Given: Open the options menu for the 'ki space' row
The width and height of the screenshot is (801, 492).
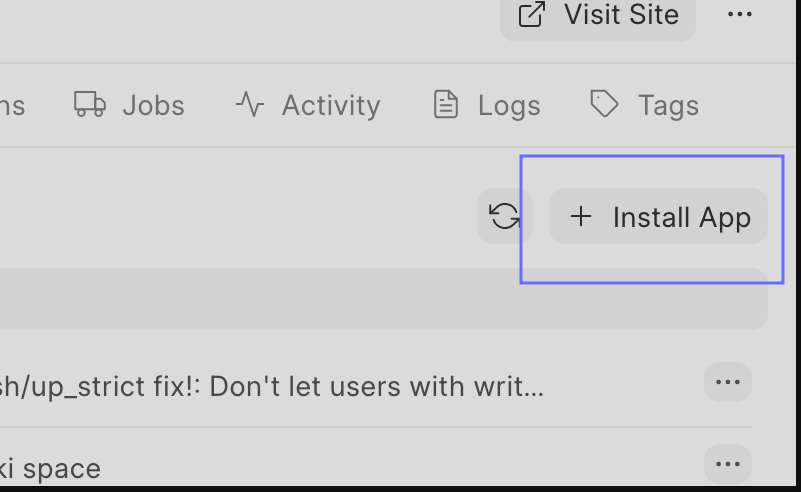Looking at the screenshot, I should click(x=728, y=464).
